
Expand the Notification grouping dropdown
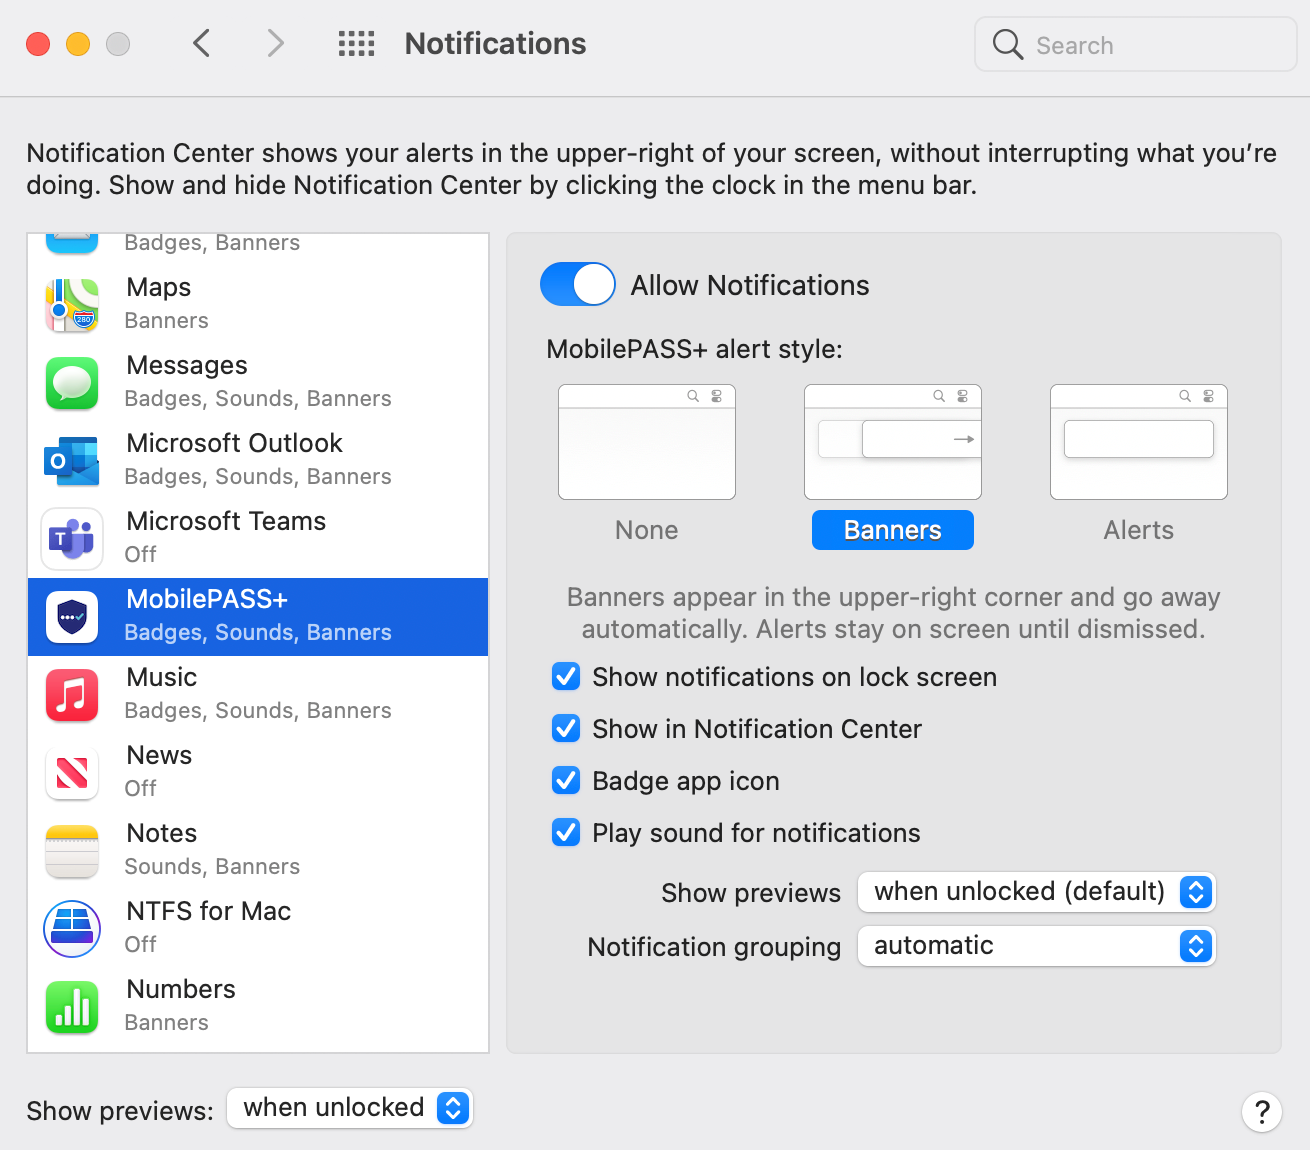coord(1036,946)
